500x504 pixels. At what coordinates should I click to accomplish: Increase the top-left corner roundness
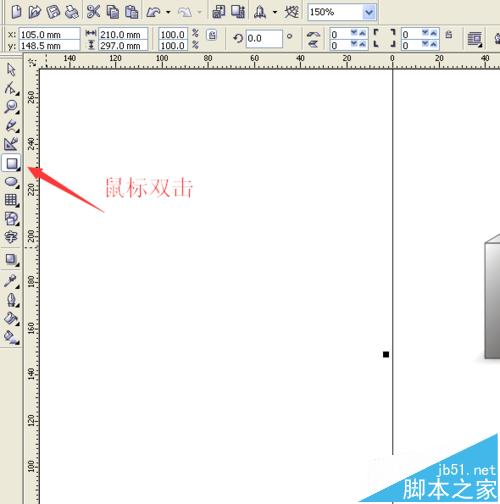pos(362,33)
